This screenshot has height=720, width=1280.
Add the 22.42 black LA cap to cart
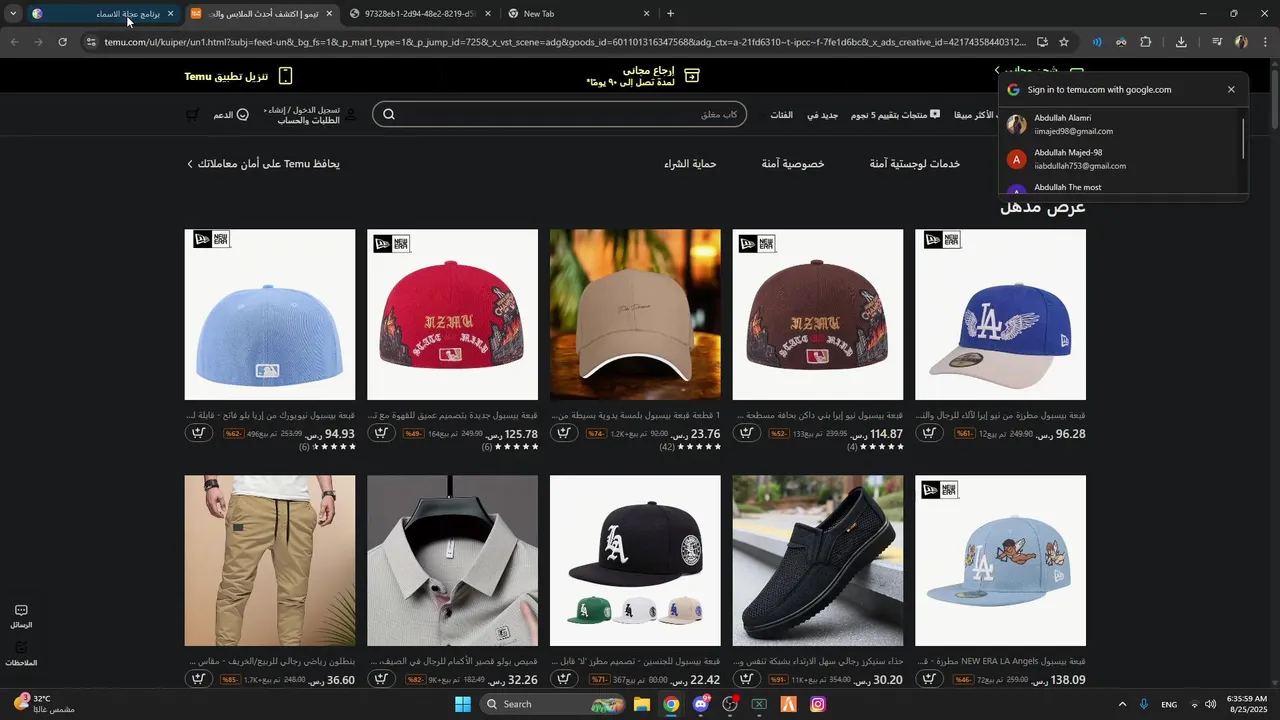point(564,679)
